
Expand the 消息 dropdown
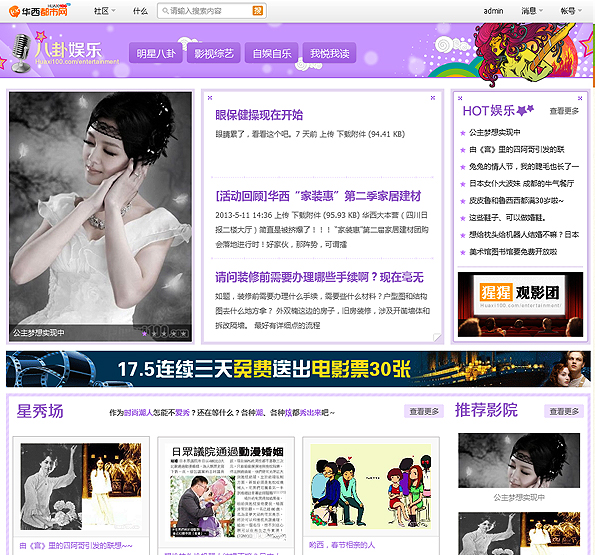pos(532,11)
